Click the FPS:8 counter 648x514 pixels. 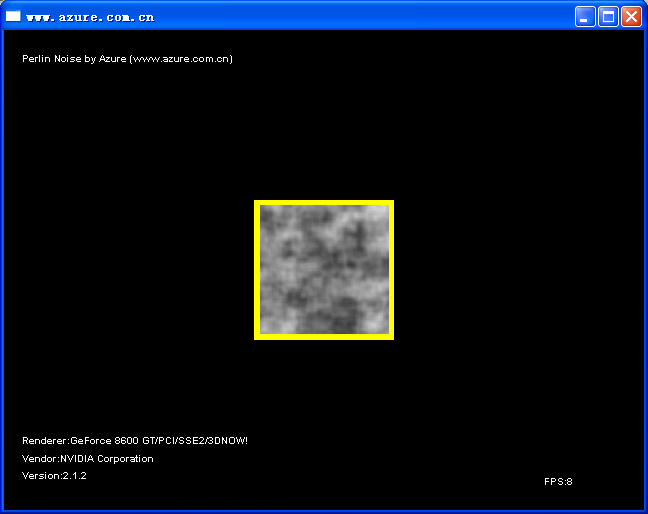tap(558, 481)
